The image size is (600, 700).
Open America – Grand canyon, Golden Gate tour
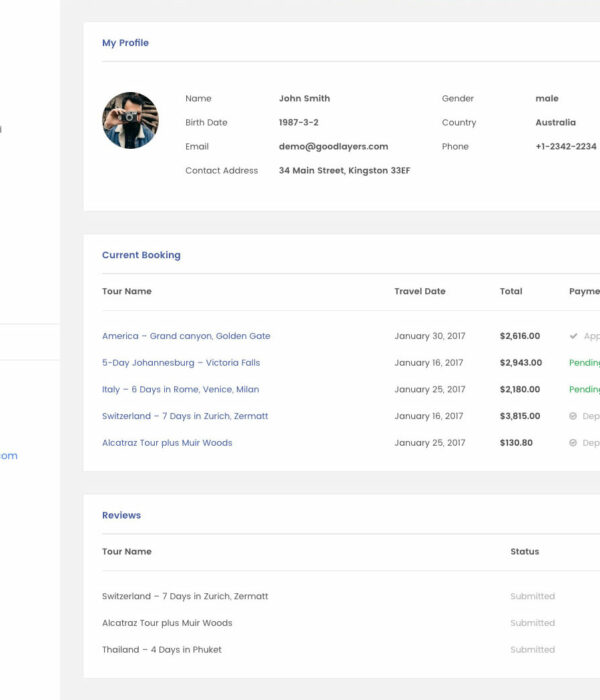point(186,336)
